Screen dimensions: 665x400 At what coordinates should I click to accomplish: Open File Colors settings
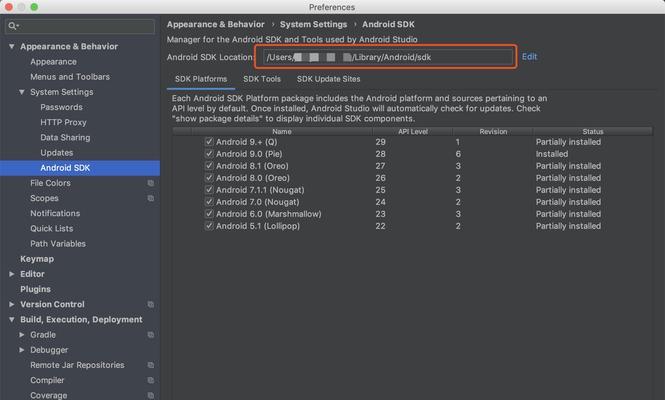[x=50, y=183]
